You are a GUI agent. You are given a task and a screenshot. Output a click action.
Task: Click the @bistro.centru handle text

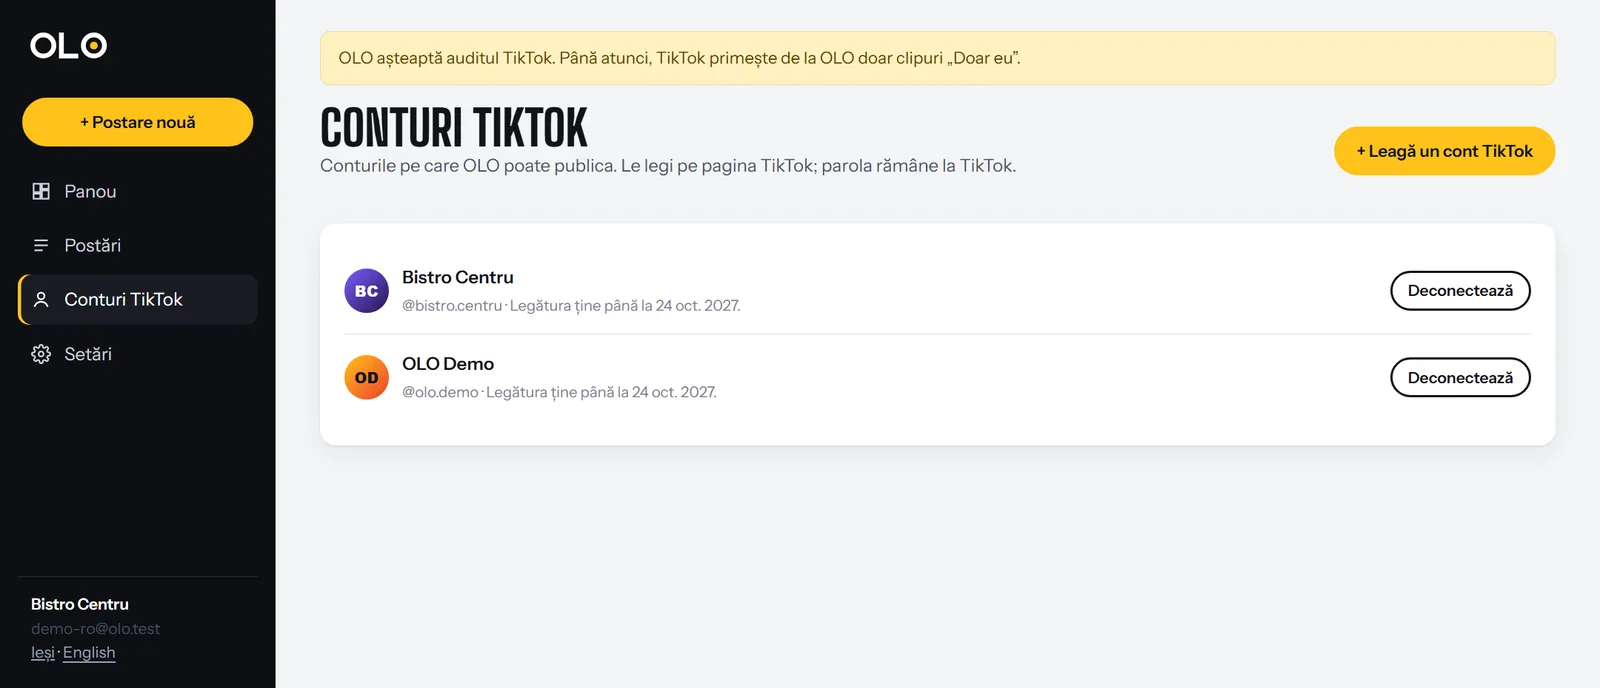point(452,306)
